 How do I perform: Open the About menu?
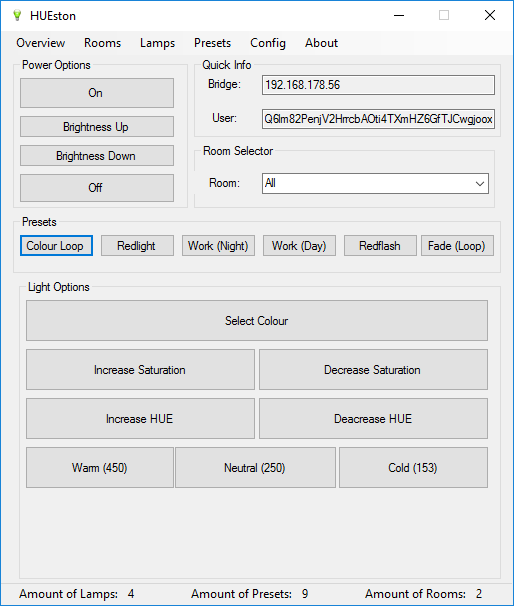pyautogui.click(x=322, y=43)
